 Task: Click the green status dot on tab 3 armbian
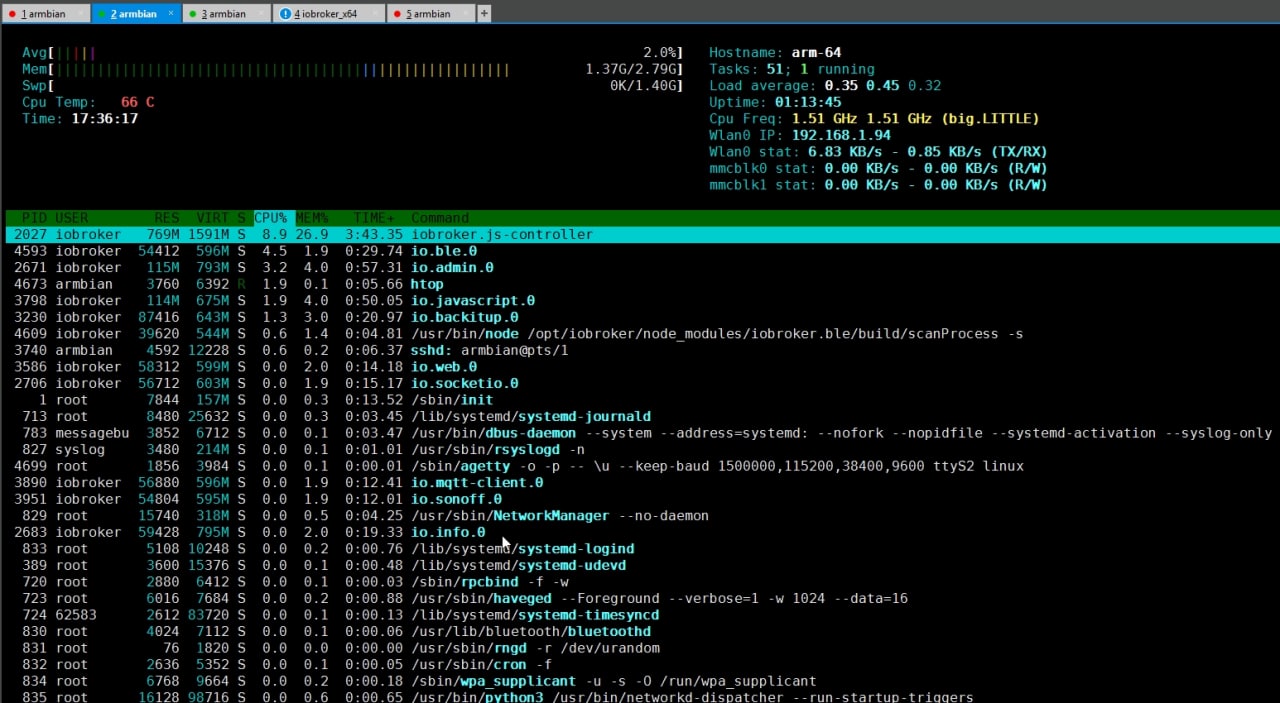[192, 14]
